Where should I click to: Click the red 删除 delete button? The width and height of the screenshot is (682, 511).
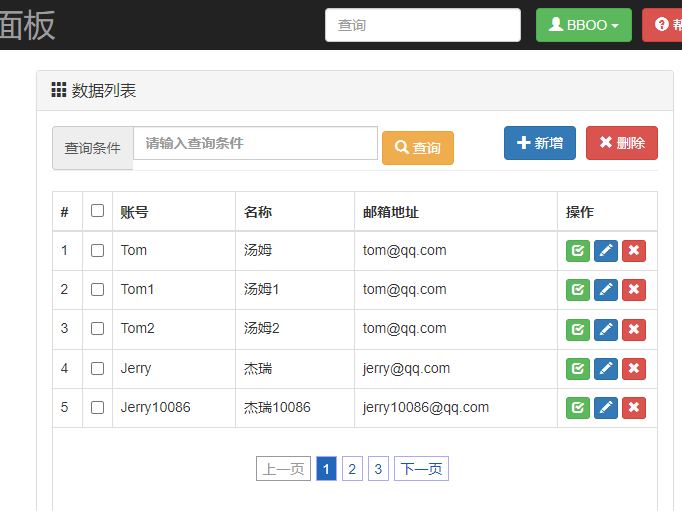tap(622, 143)
